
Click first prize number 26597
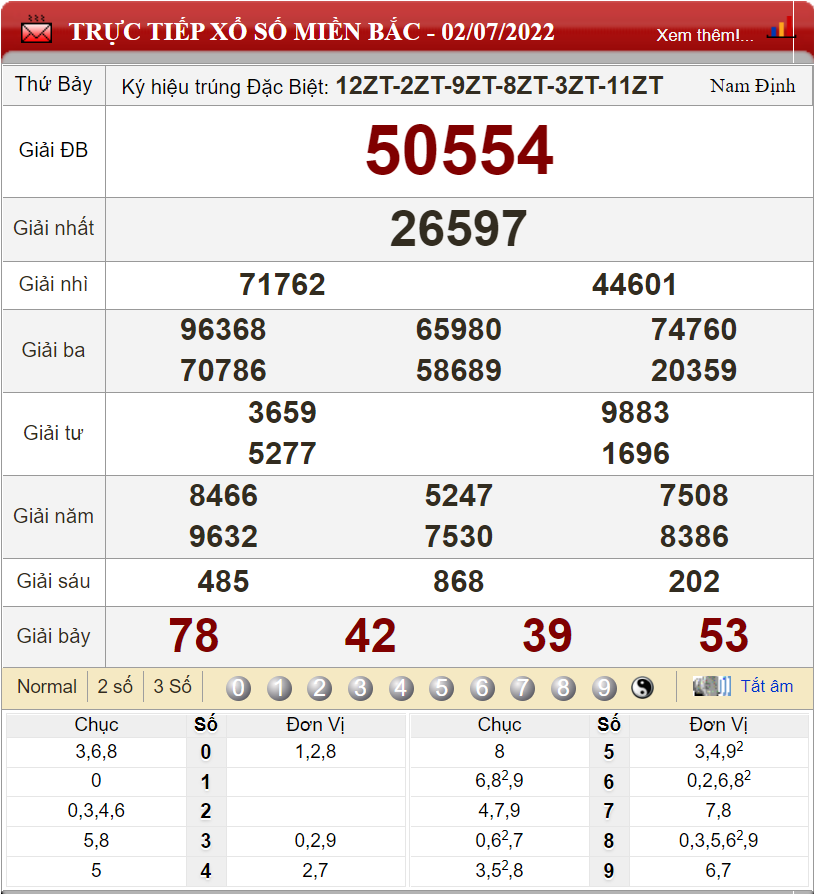[x=458, y=229]
